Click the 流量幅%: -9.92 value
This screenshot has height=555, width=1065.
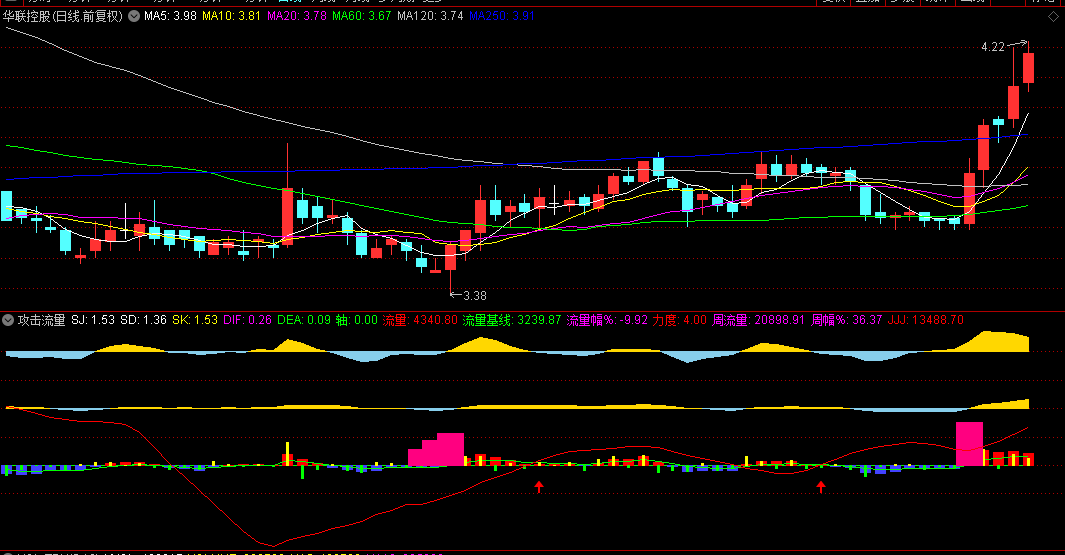coord(607,320)
